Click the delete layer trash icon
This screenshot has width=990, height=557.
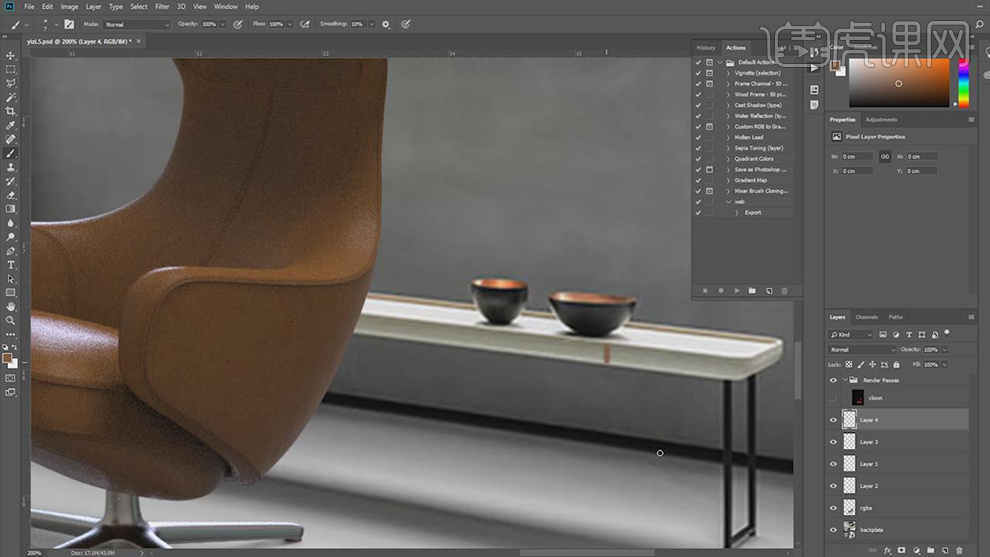point(960,550)
